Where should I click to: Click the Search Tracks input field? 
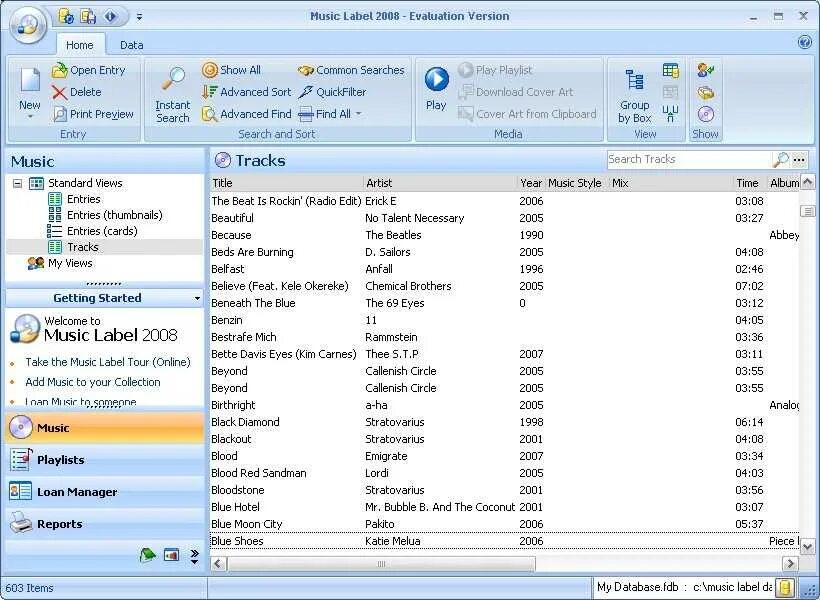pyautogui.click(x=689, y=159)
